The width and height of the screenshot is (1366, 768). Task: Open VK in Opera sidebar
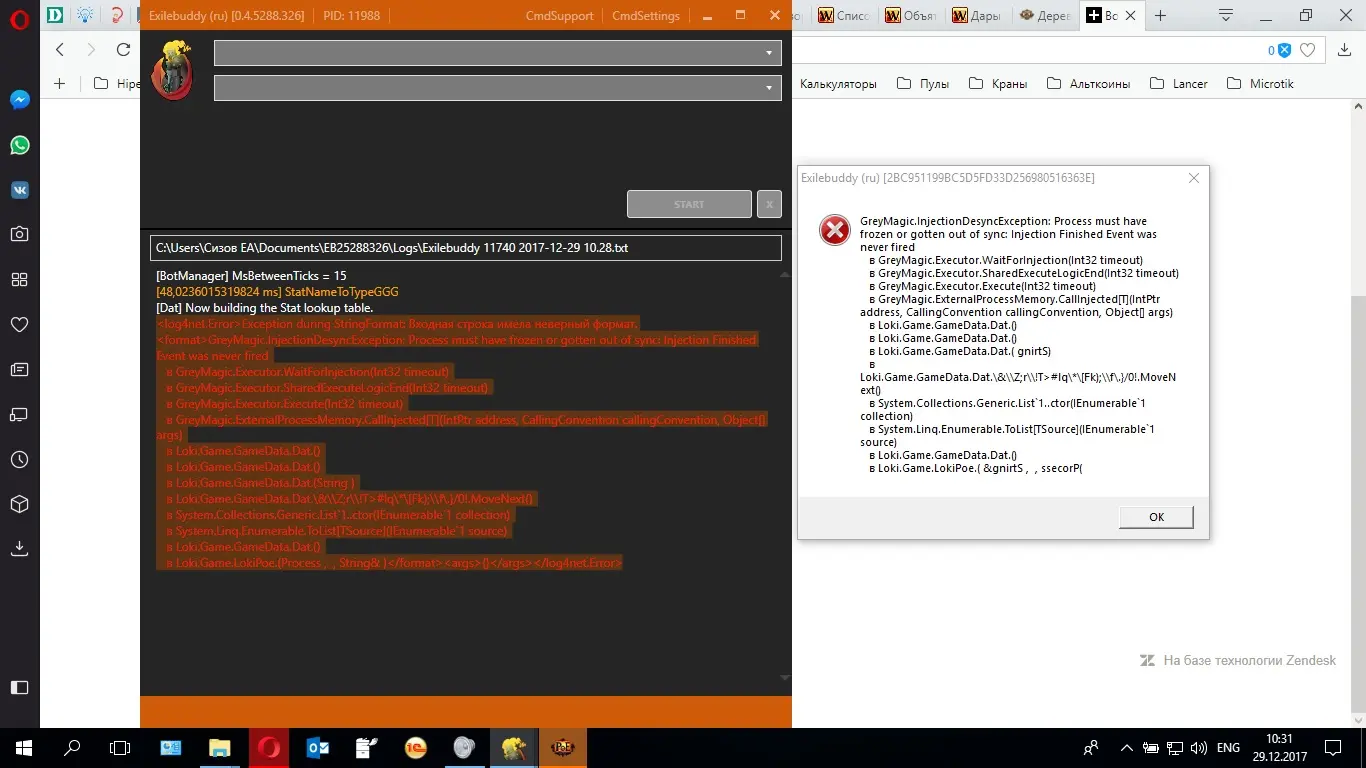pos(19,190)
